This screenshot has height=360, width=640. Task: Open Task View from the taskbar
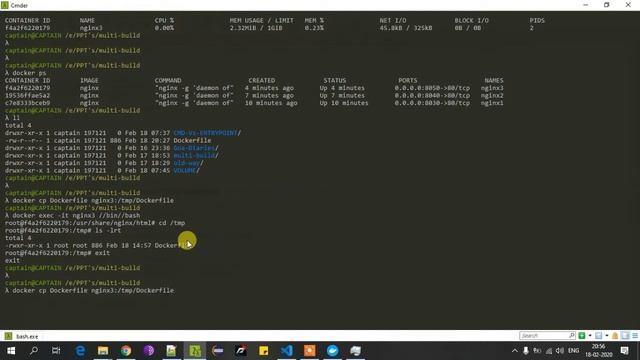tap(56, 351)
